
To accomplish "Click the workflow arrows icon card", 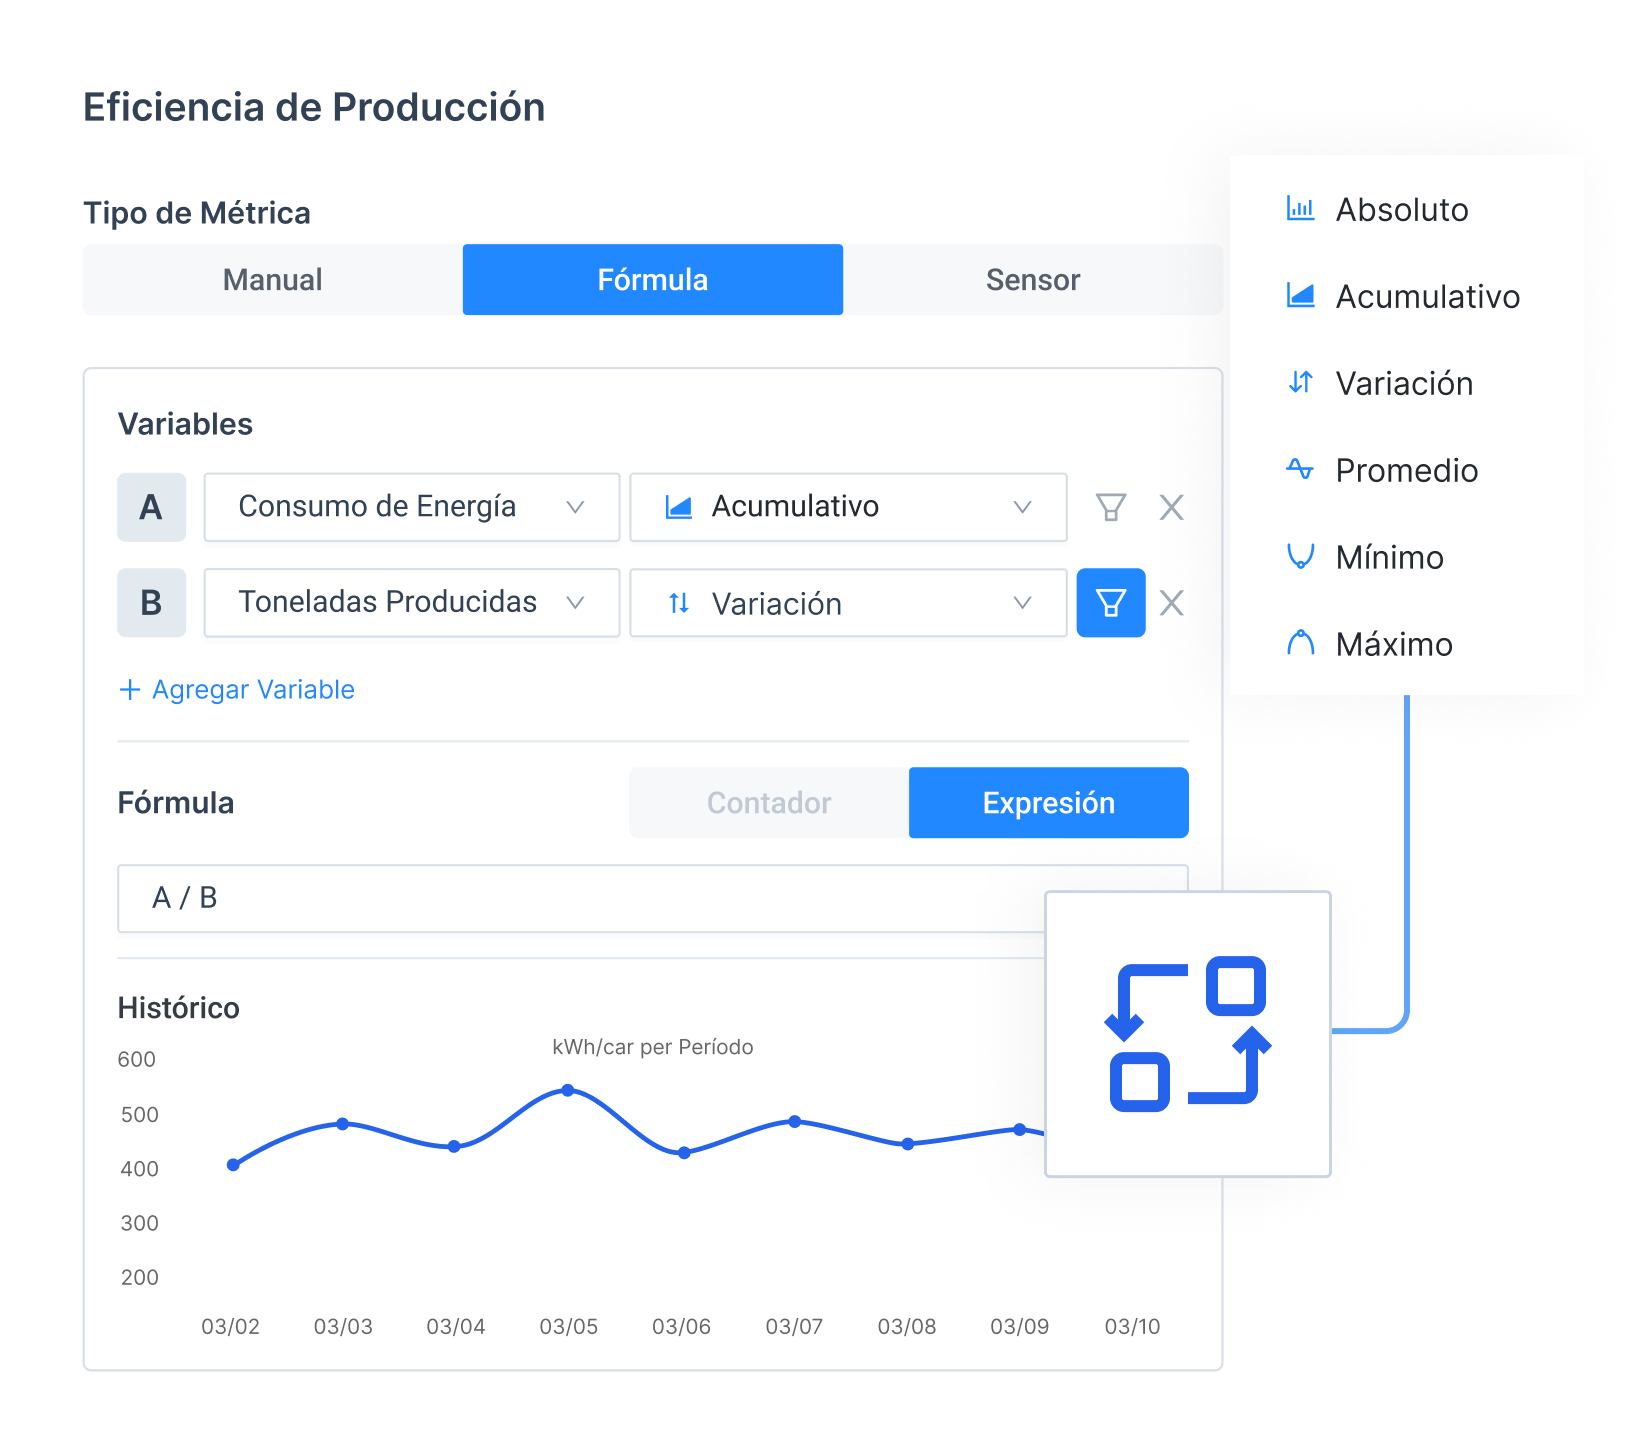I will 1187,1034.
